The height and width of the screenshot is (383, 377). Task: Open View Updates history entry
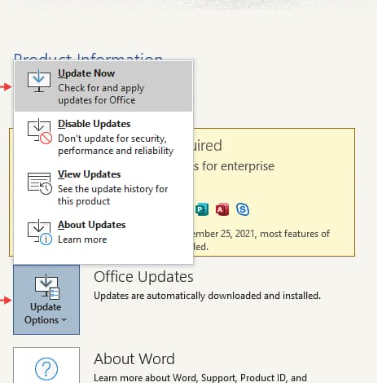click(x=103, y=187)
